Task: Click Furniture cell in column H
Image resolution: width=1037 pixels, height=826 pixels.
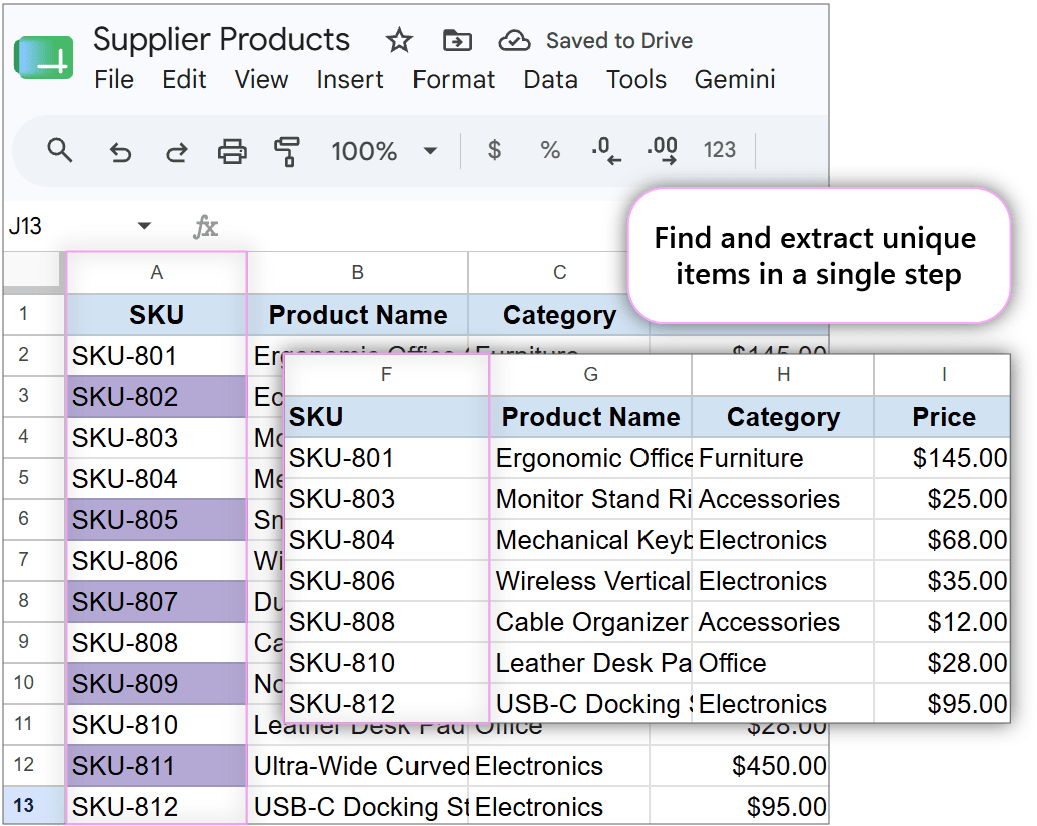Action: (x=784, y=458)
